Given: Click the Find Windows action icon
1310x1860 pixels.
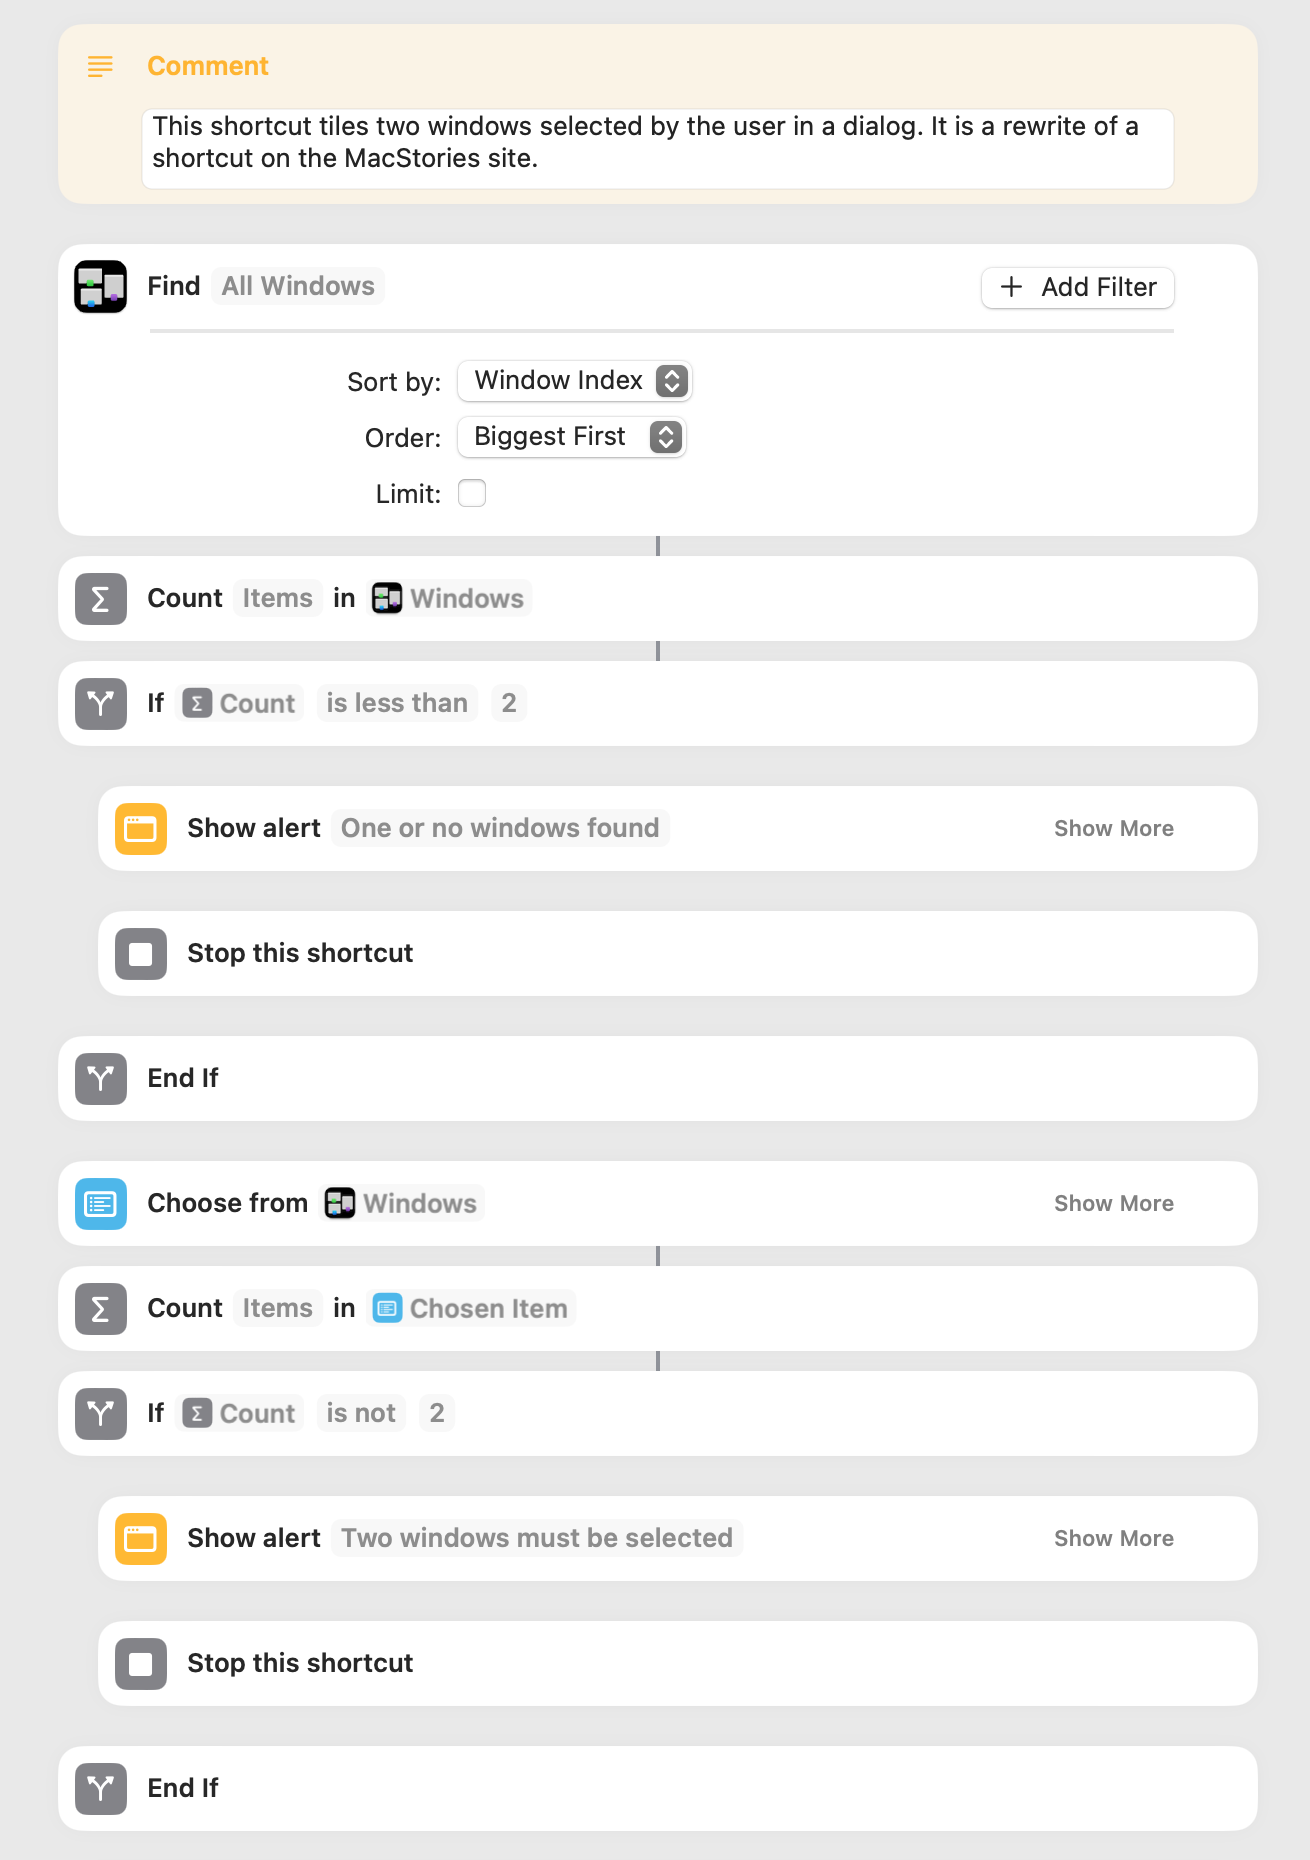Looking at the screenshot, I should pos(100,286).
